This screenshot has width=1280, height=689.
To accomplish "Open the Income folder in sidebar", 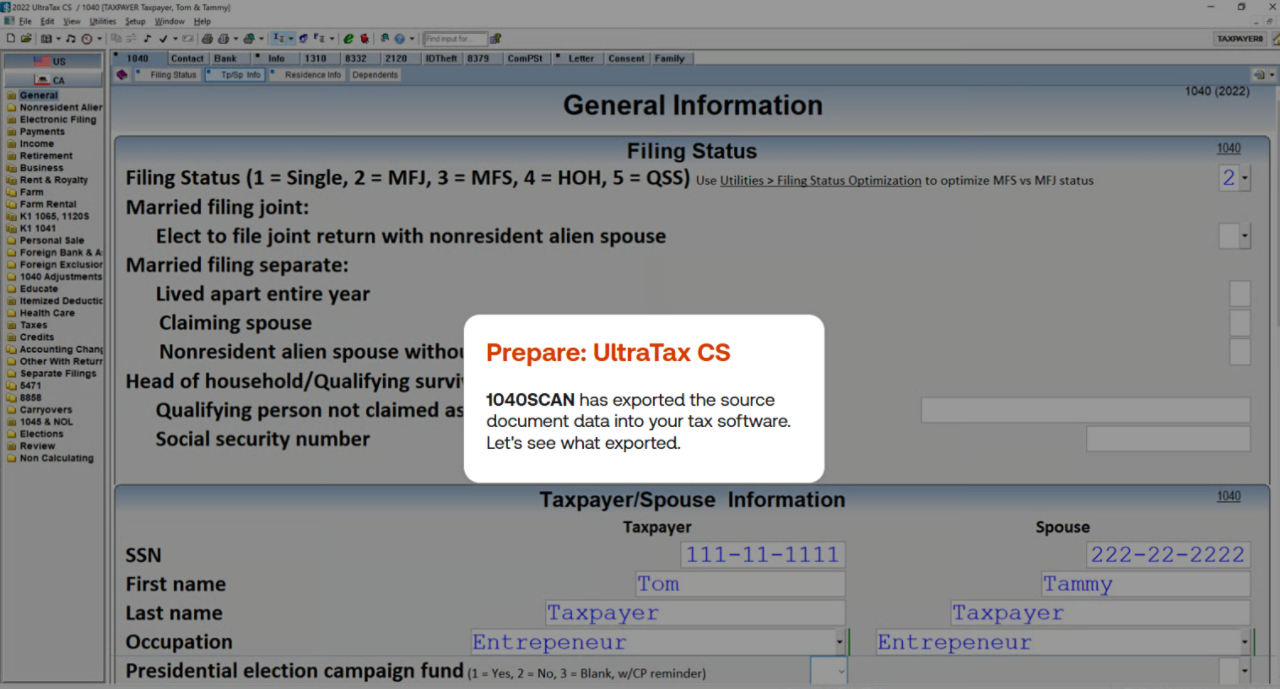I will (37, 144).
